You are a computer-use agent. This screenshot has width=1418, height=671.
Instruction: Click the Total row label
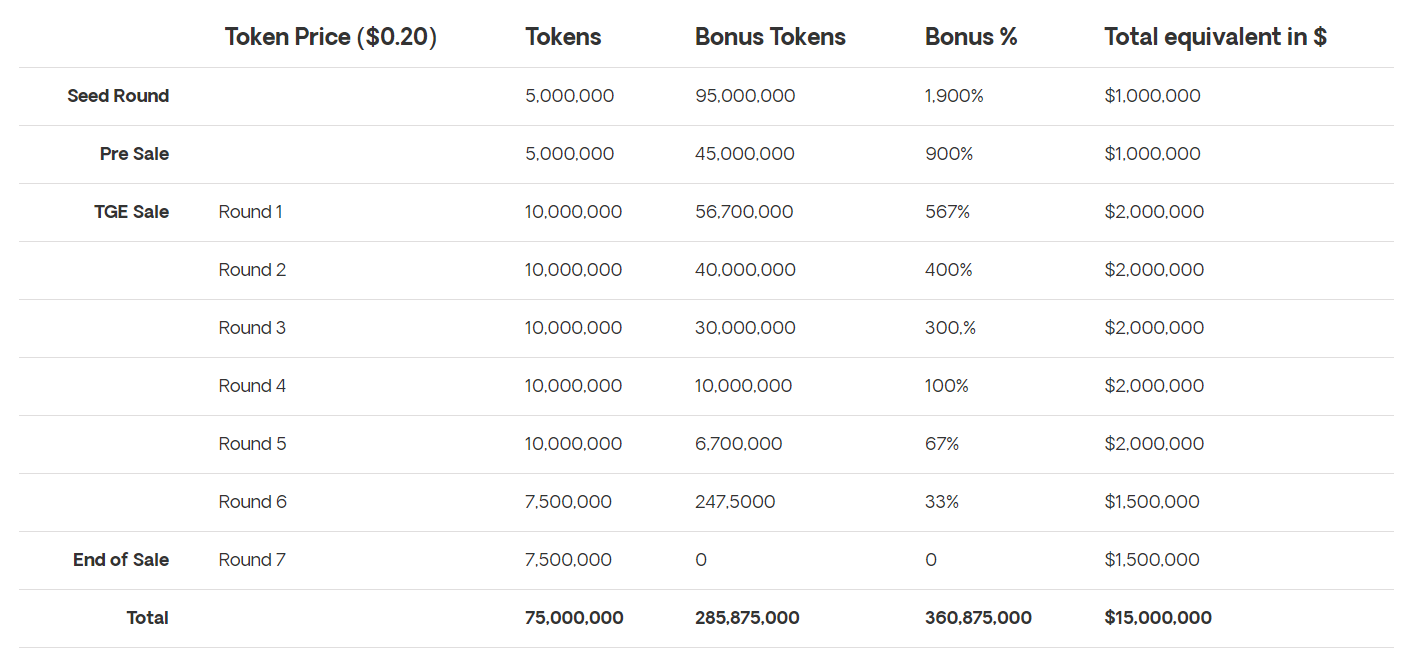147,618
